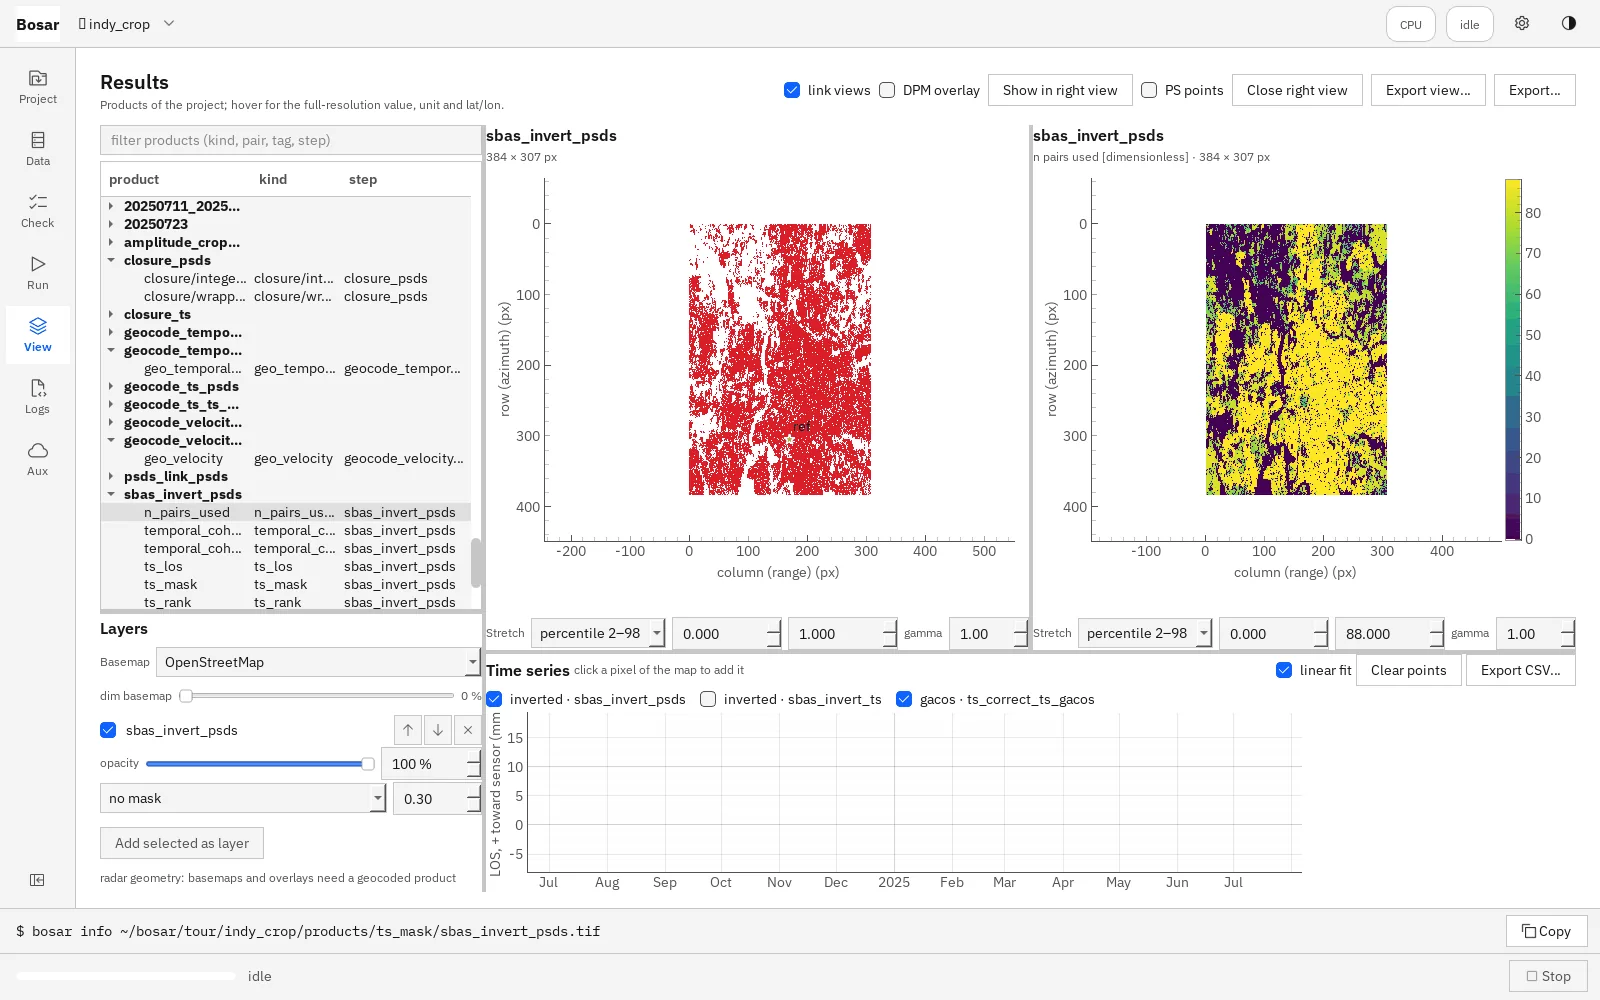The height and width of the screenshot is (1000, 1600).
Task: Open the Aux cloud section
Action: pyautogui.click(x=38, y=459)
